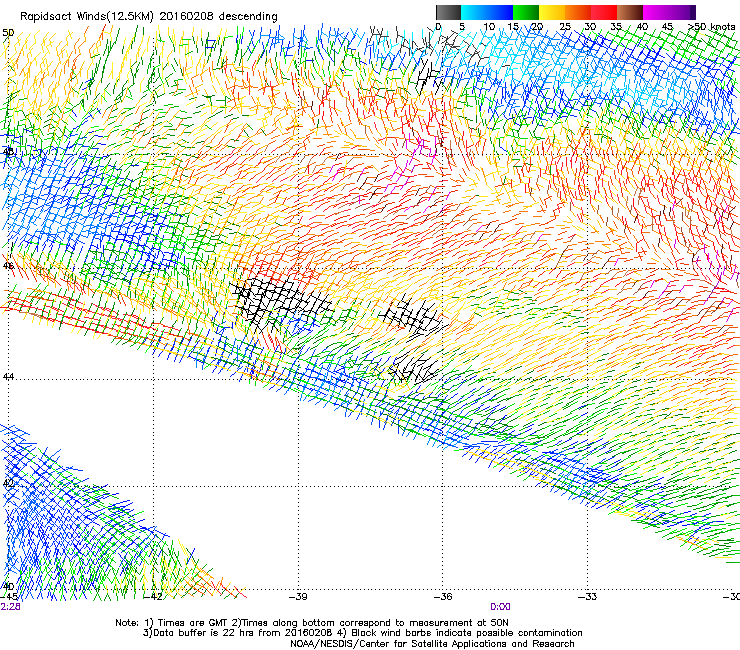The width and height of the screenshot is (740, 650).
Task: Click the magenta 40-45 knots legend swatch
Action: tap(656, 12)
